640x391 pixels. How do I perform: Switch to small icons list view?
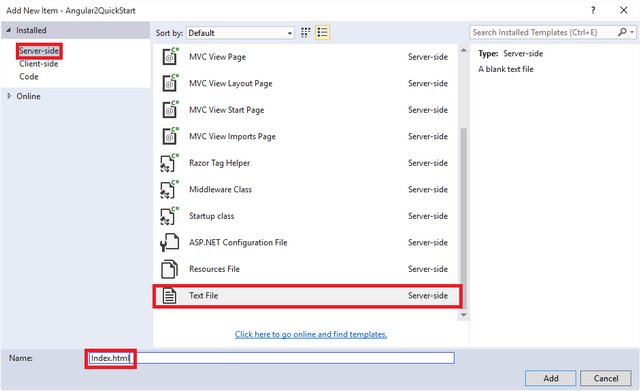click(x=322, y=33)
